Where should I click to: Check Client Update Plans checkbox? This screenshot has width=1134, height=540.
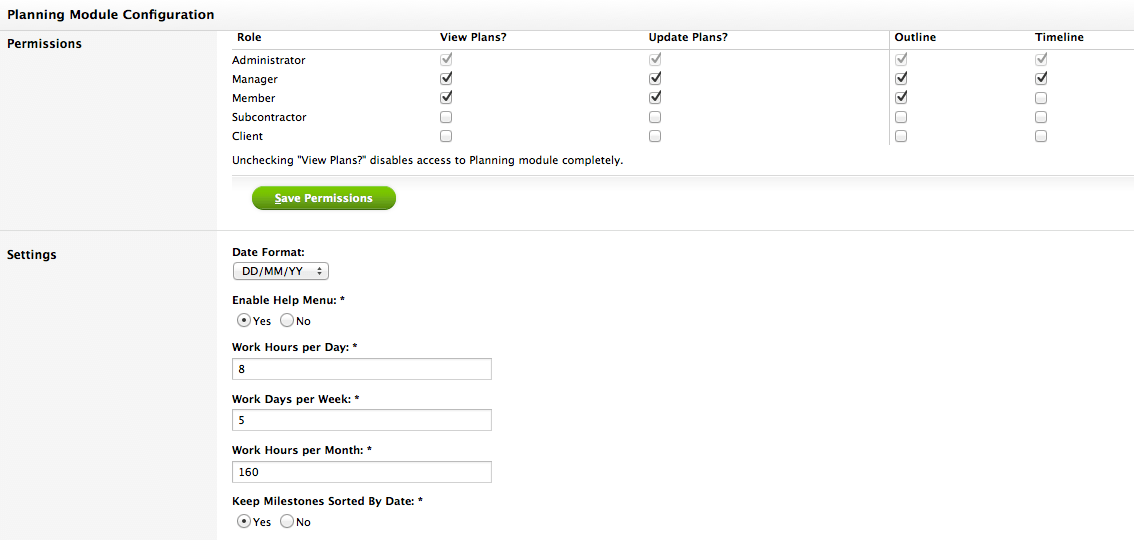(x=655, y=136)
